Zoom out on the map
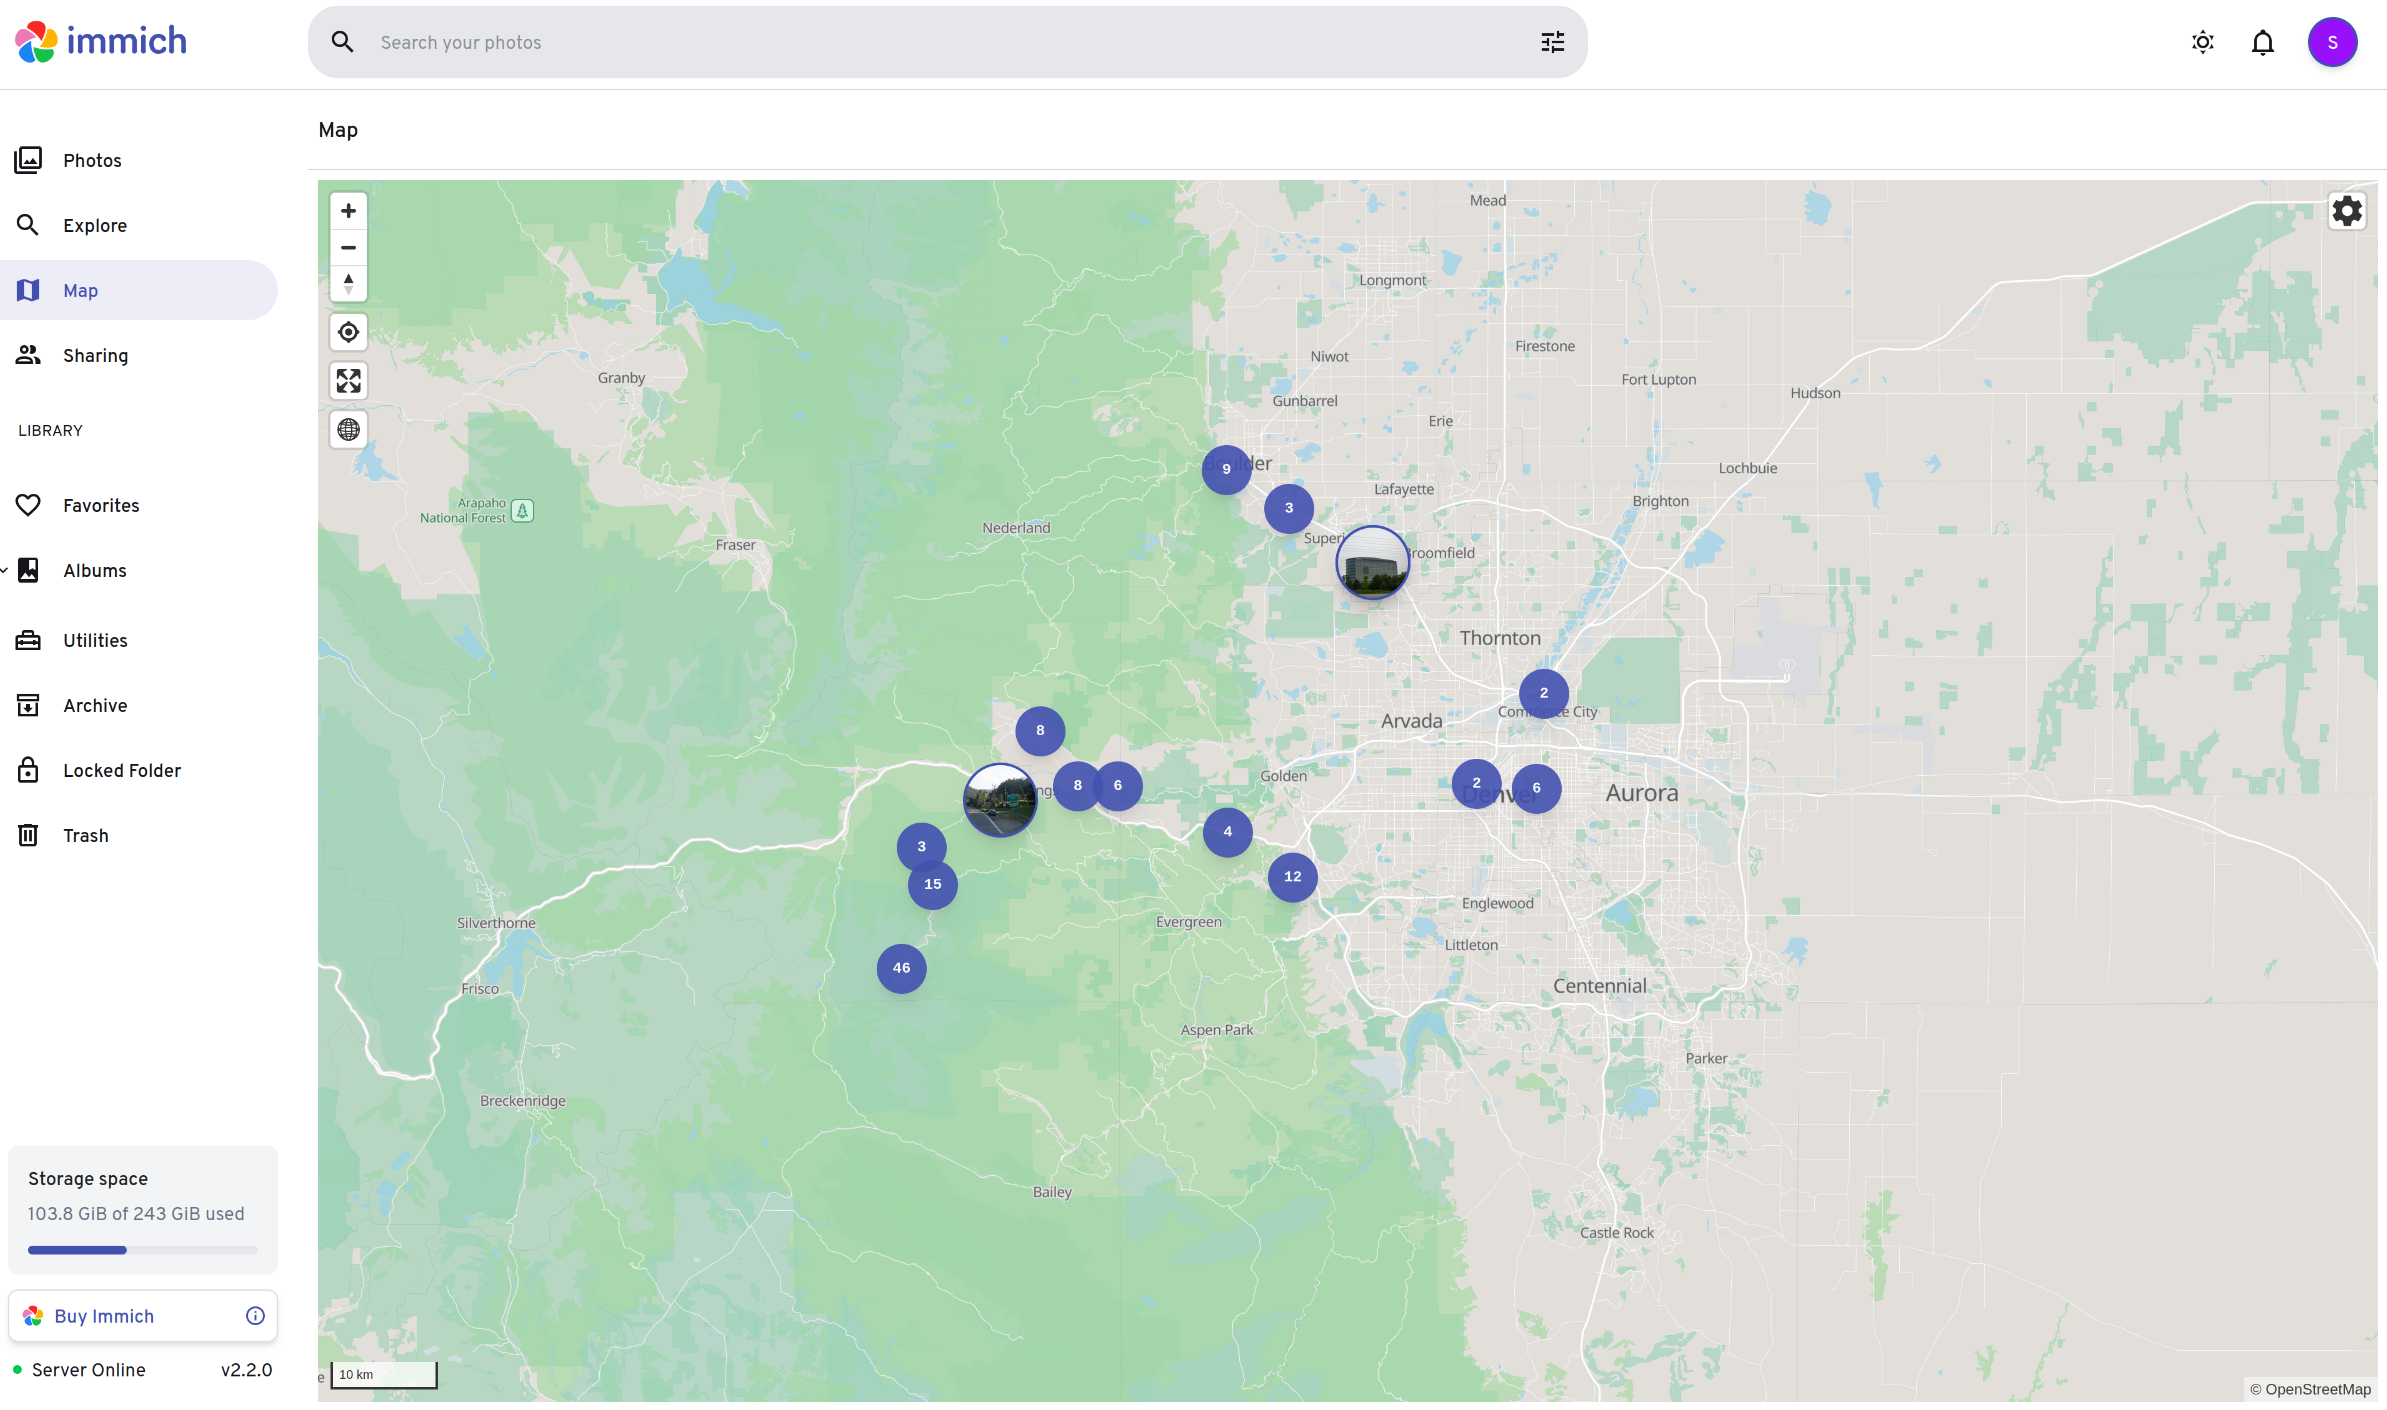Viewport: 2387px width, 1410px height. point(348,247)
